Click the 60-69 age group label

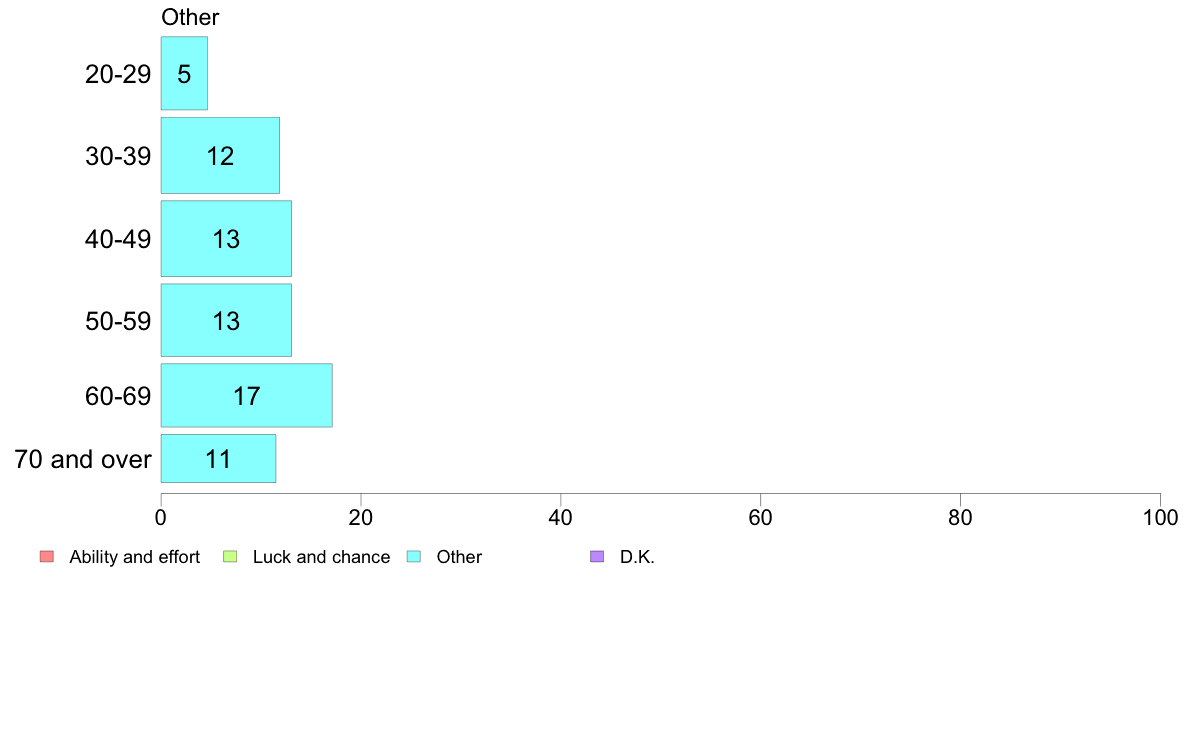(118, 396)
